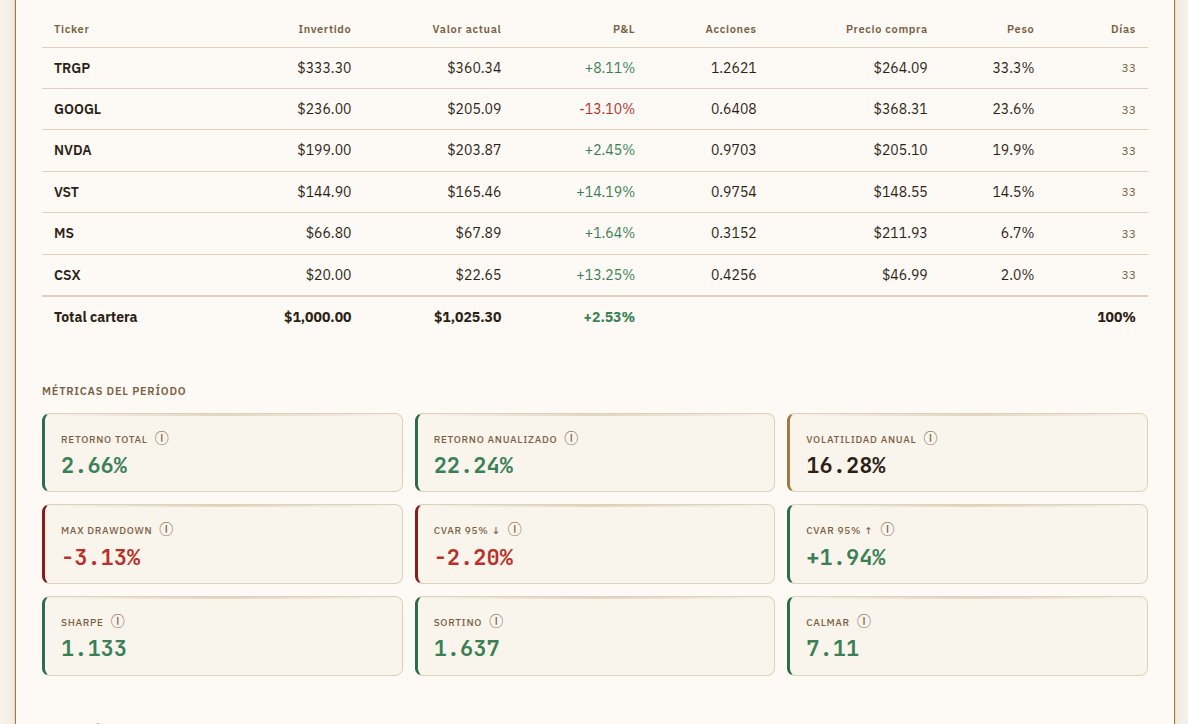Show info tooltip for Max Drawdown
This screenshot has height=724, width=1188.
pos(167,529)
